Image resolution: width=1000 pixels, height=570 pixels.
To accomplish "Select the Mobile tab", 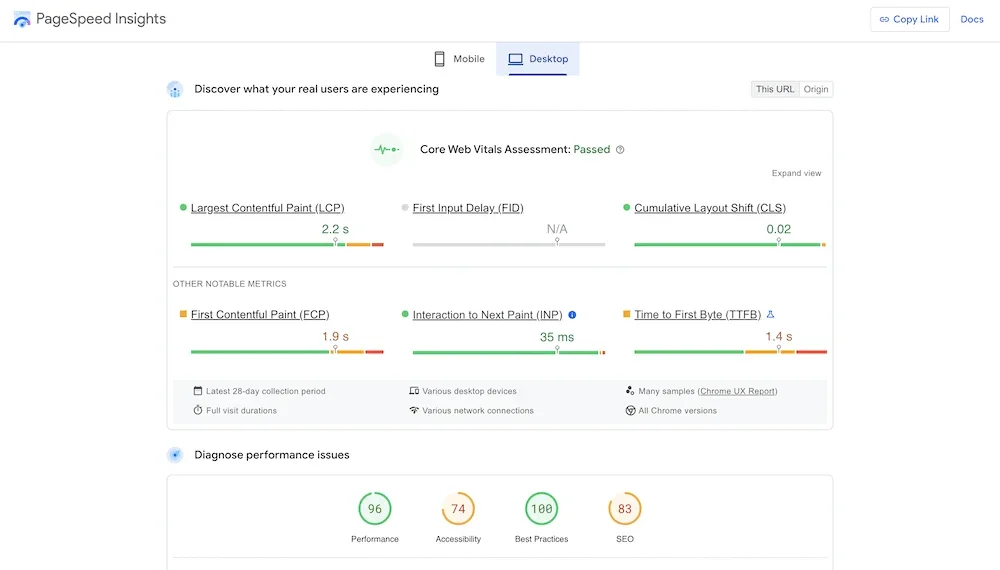I will (x=459, y=59).
